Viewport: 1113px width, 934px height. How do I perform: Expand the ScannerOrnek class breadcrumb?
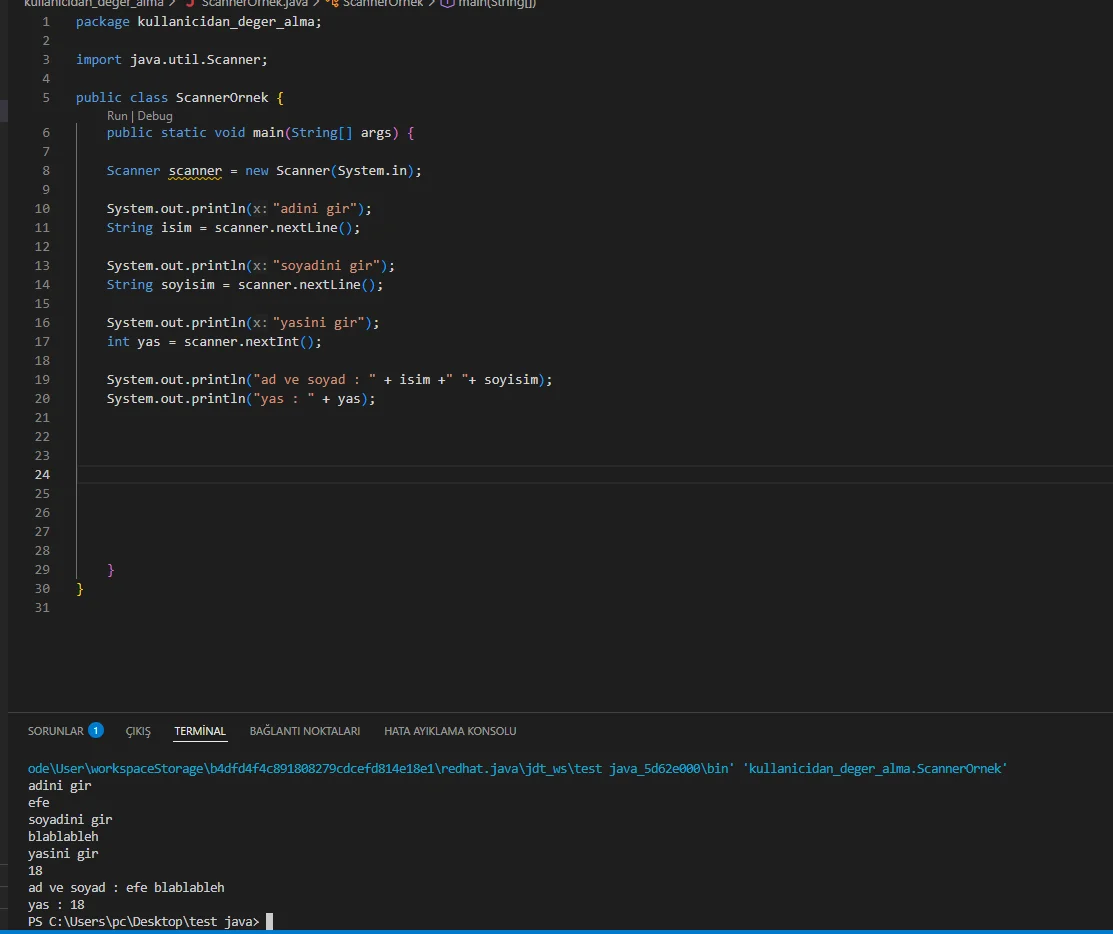[382, 3]
